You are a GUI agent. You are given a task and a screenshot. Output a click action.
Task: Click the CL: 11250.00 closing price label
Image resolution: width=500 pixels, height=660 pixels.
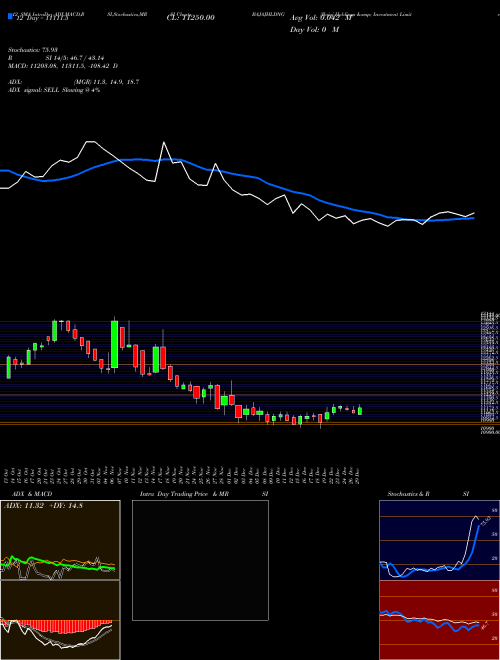tap(191, 18)
